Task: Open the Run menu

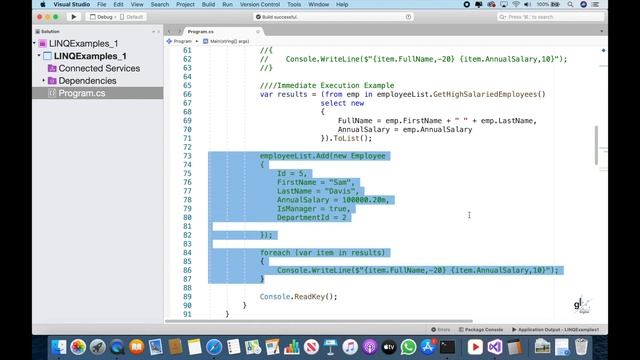Action: (x=227, y=4)
